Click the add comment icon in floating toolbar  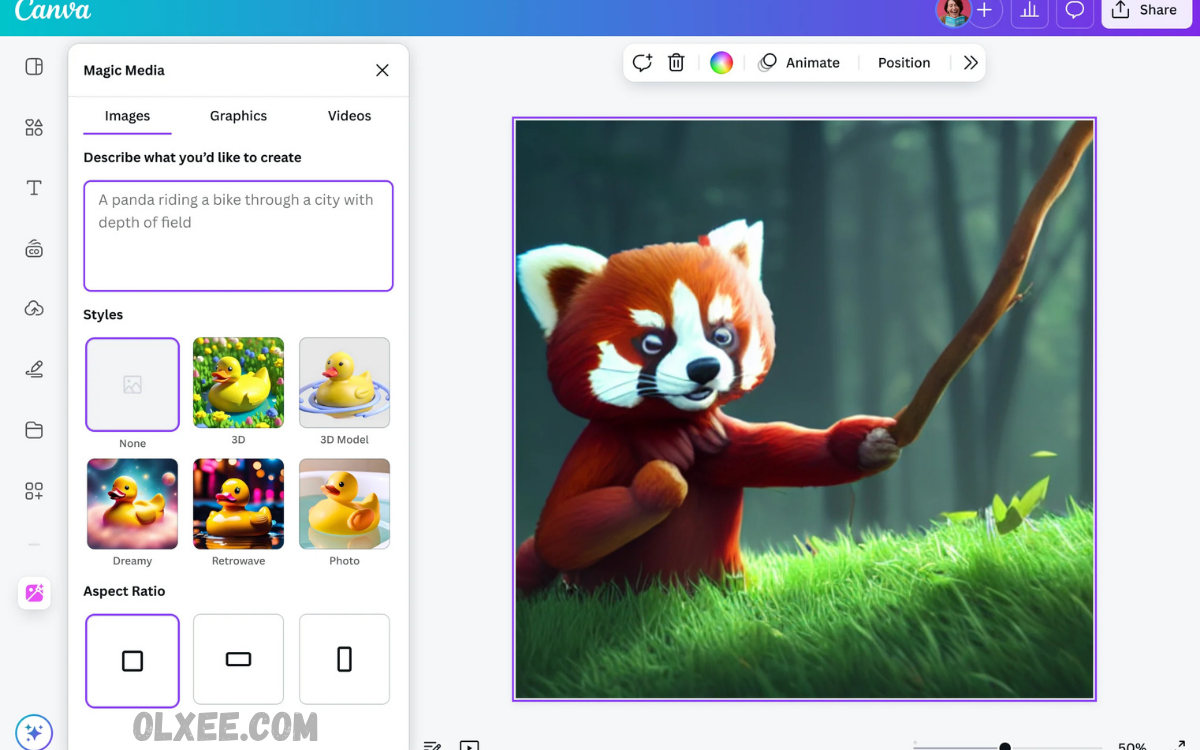(x=642, y=62)
